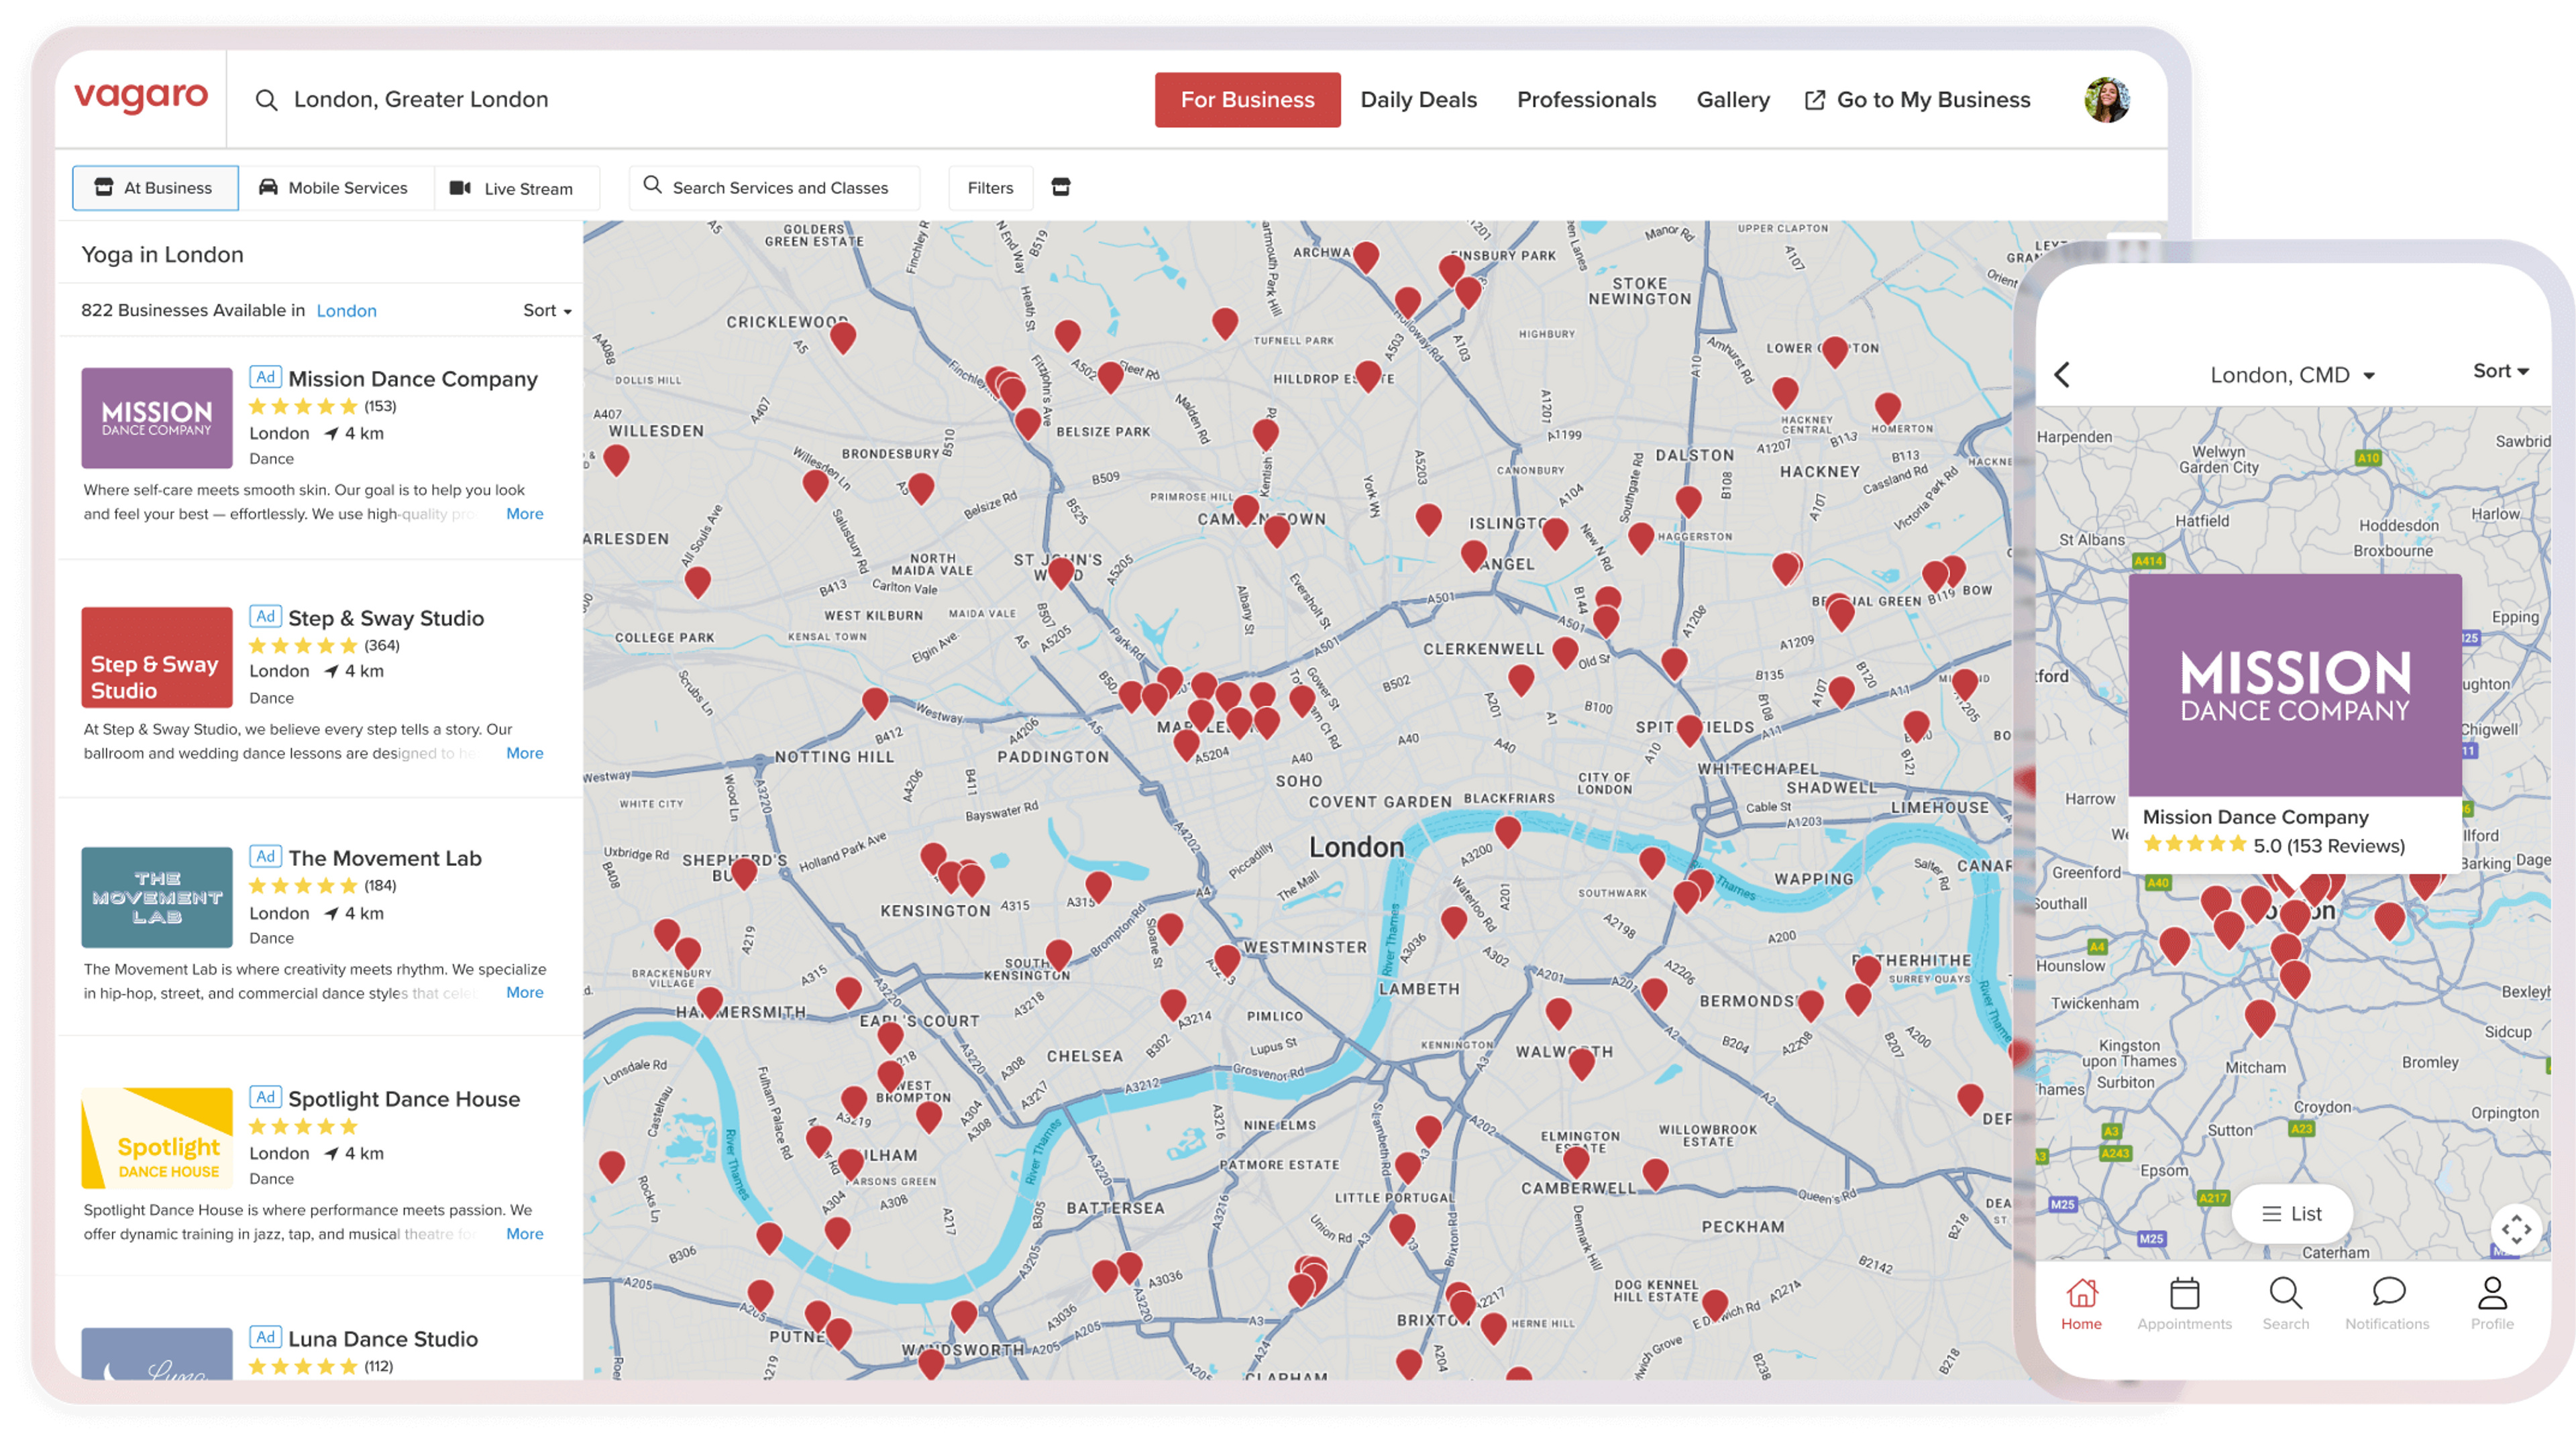
Task: Click The Movement Lab teal thumbnail
Action: (157, 897)
